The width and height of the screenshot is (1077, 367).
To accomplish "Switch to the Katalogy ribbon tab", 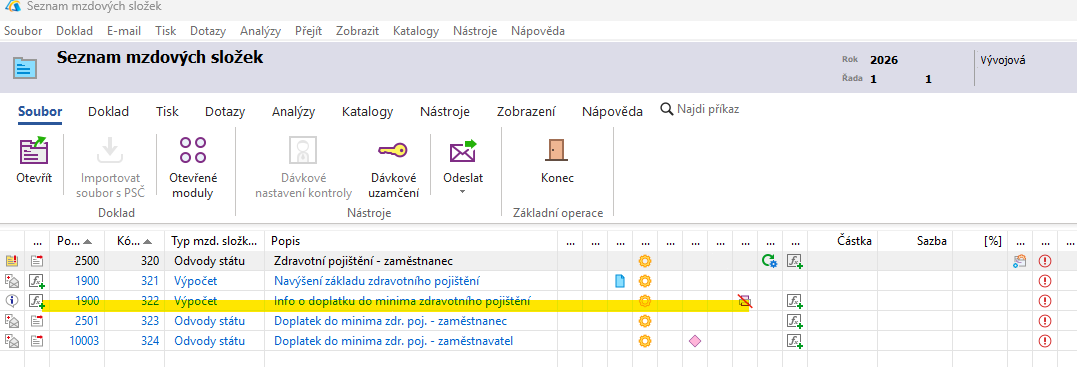I will (x=367, y=111).
